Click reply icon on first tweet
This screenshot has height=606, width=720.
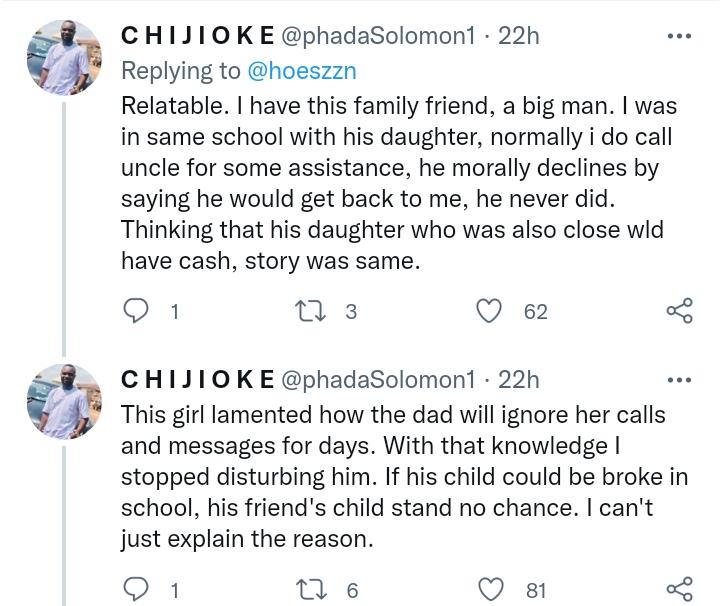point(136,311)
